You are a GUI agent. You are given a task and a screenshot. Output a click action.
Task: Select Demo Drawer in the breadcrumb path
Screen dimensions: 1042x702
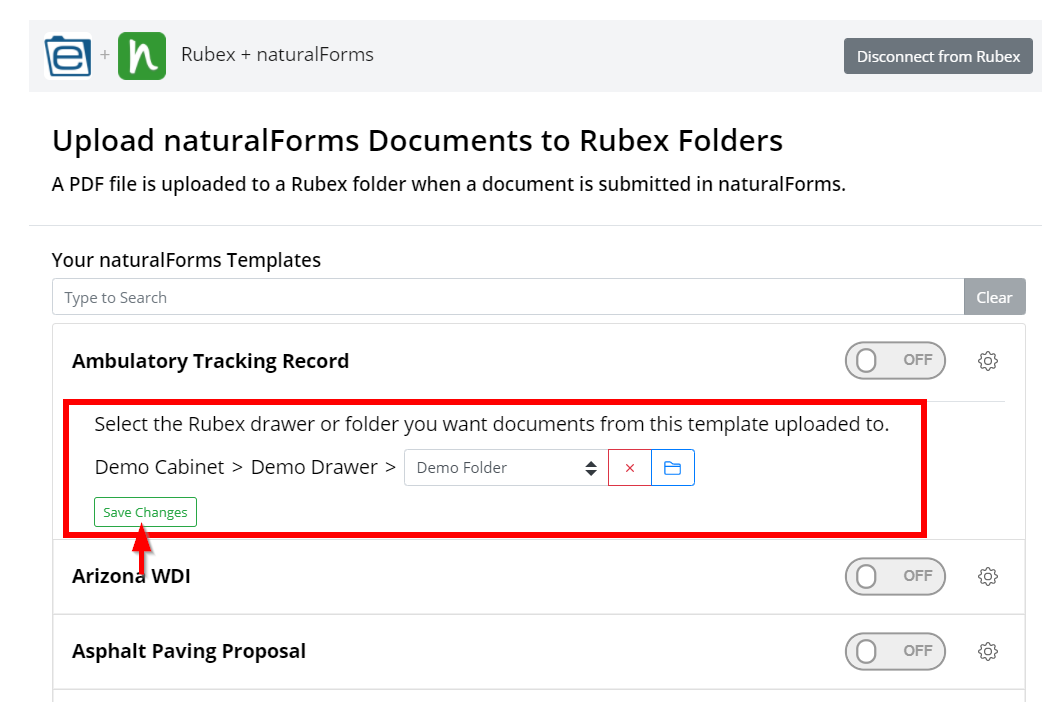coord(314,467)
